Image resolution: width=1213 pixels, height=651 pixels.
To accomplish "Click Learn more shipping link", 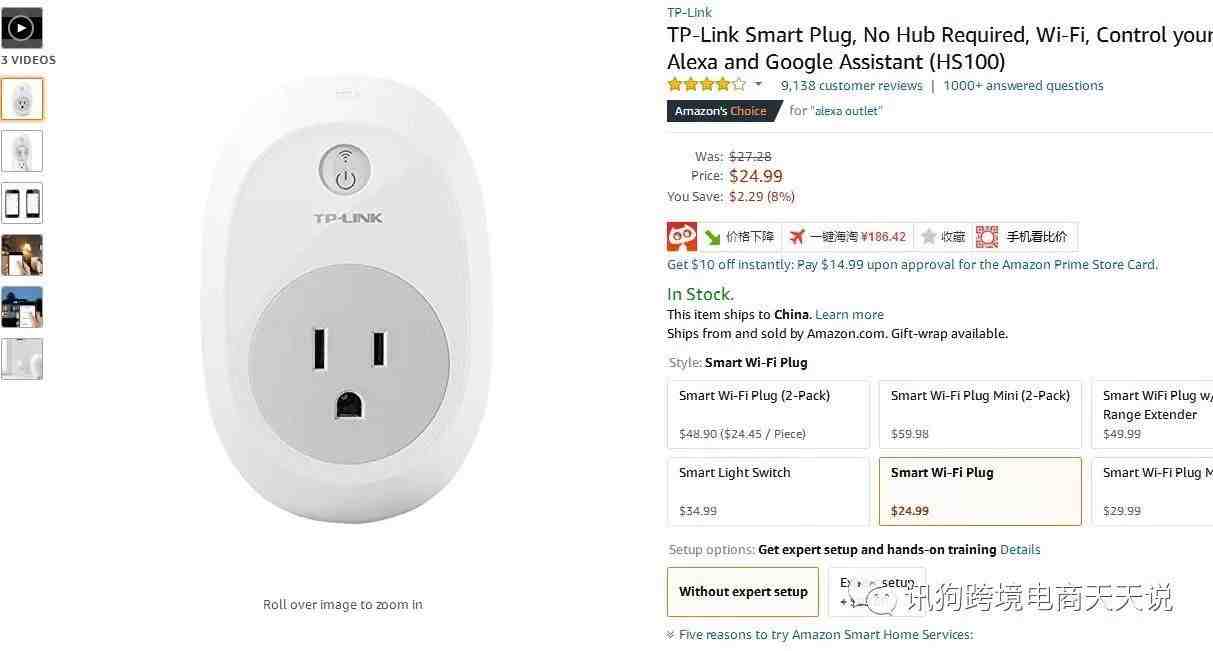I will (849, 314).
